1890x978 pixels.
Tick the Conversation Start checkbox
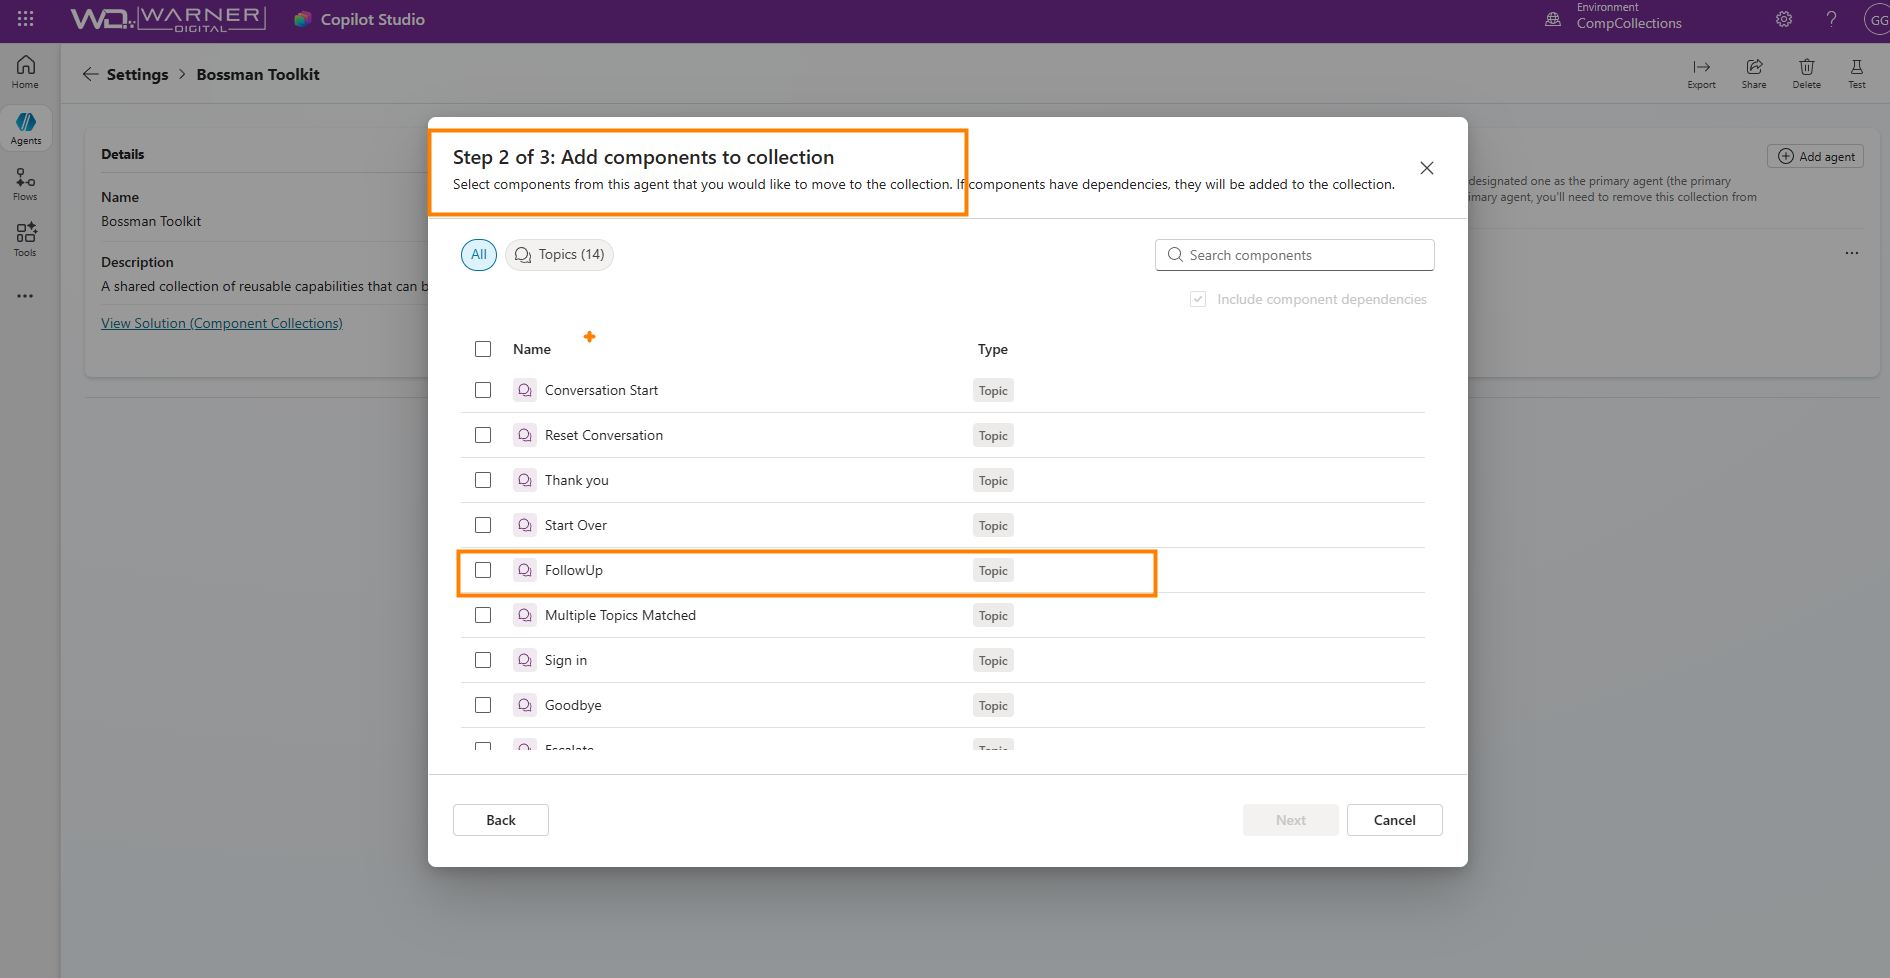(x=483, y=390)
